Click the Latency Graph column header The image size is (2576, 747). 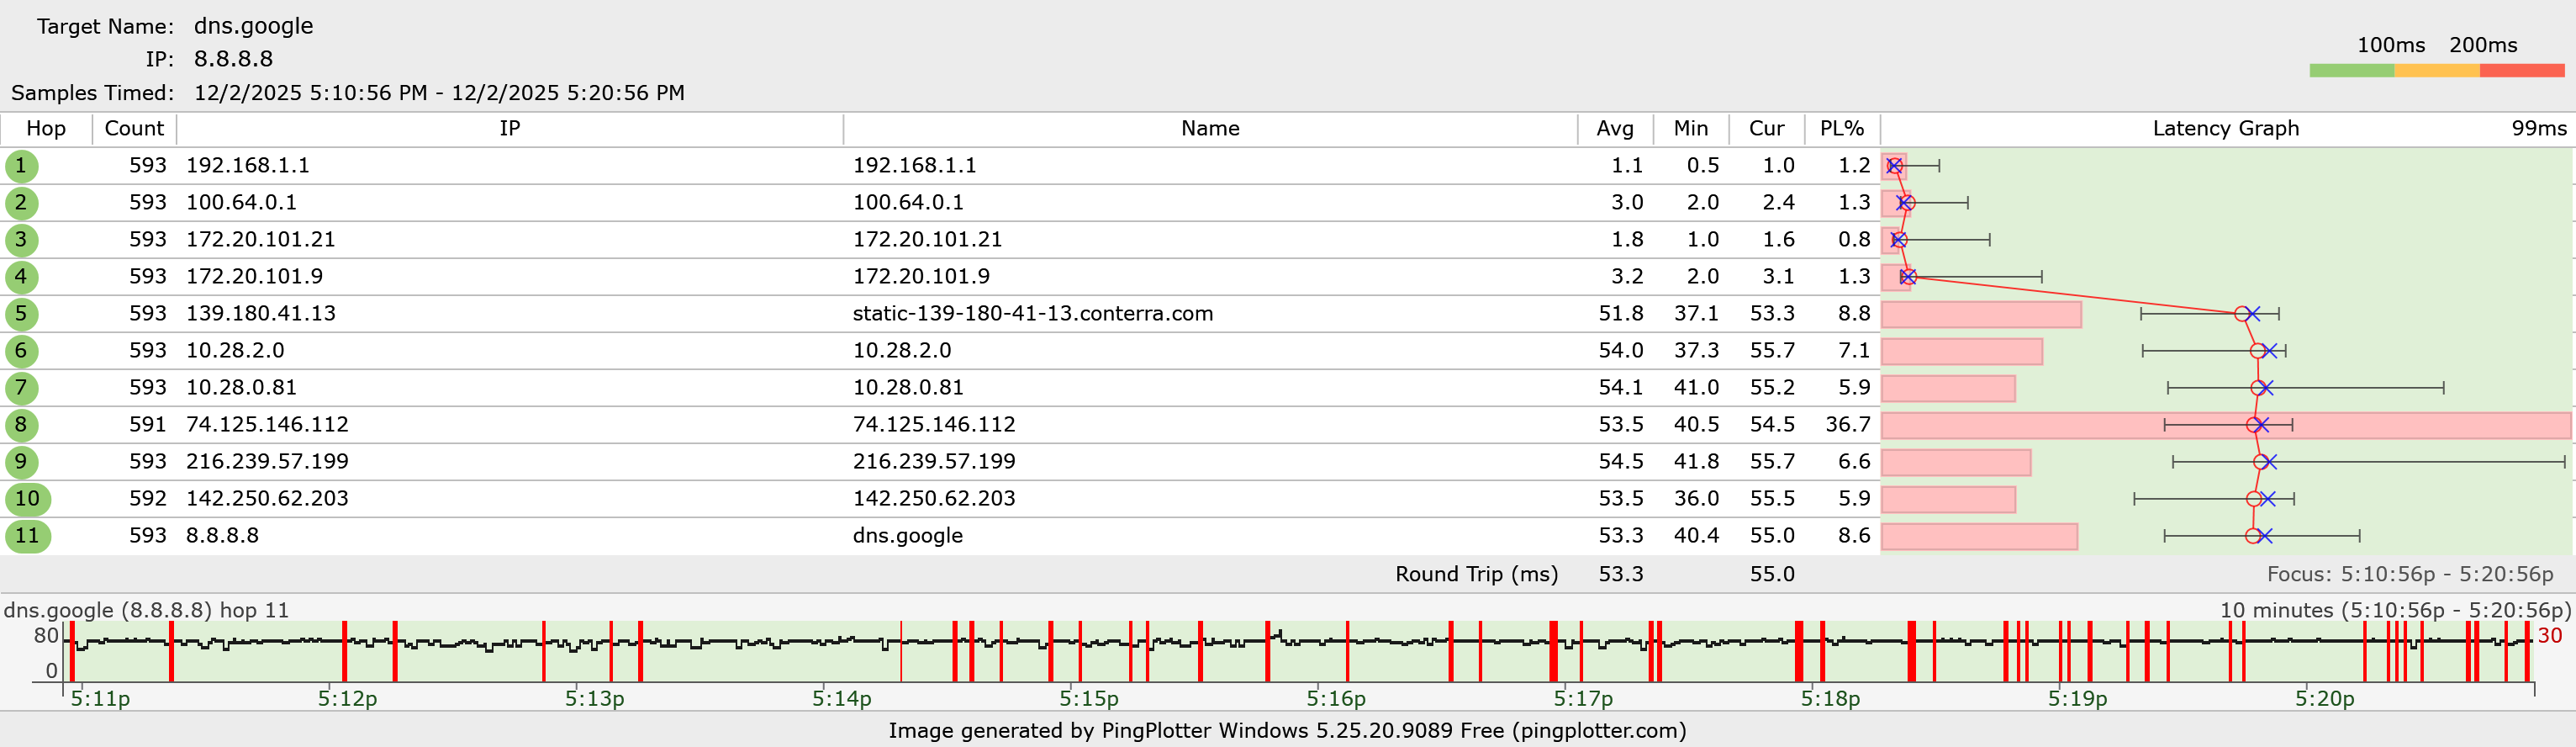tap(2225, 129)
